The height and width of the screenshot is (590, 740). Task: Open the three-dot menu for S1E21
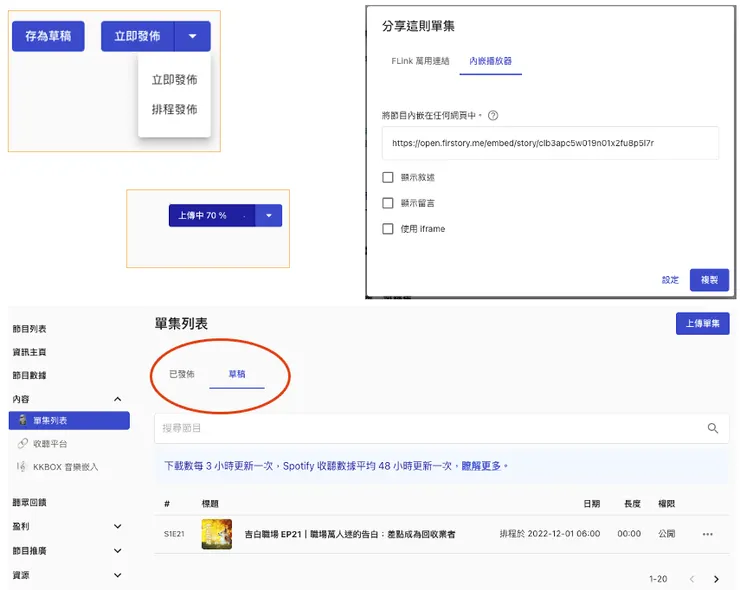707,534
